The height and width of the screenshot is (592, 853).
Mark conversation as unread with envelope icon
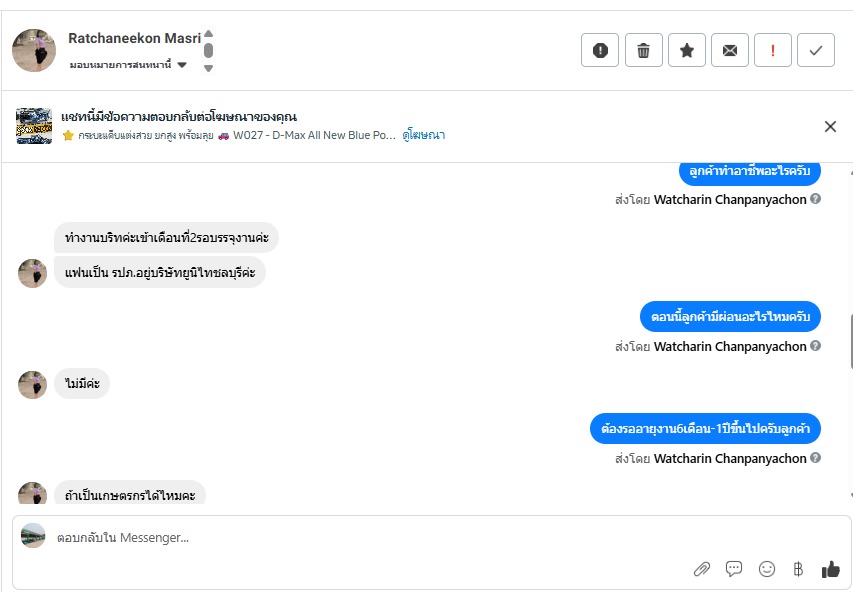pyautogui.click(x=730, y=51)
